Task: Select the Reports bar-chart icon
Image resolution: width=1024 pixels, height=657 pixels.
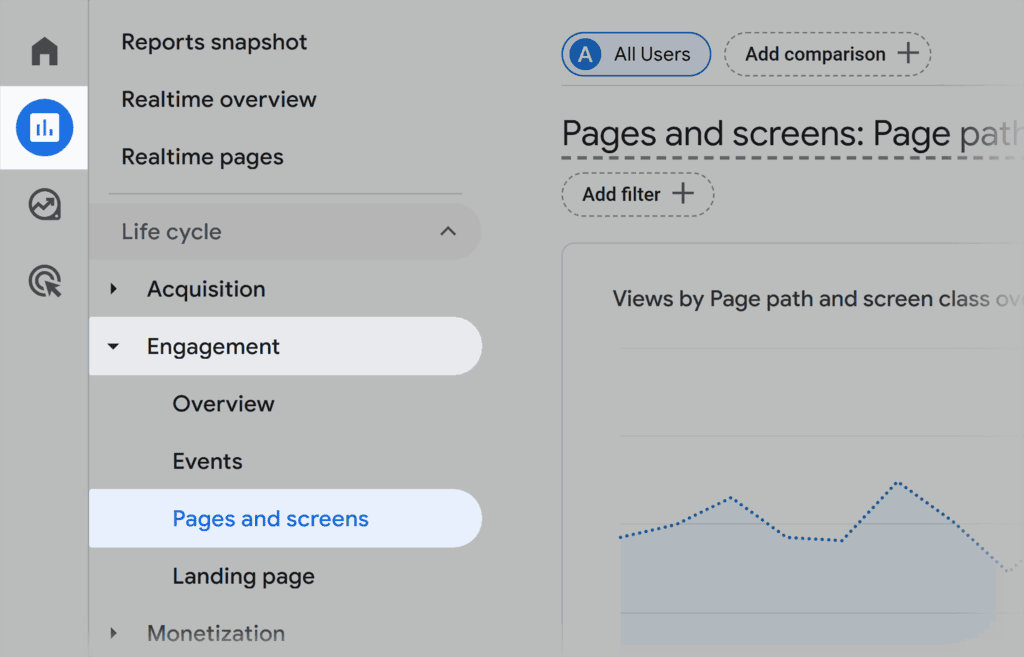Action: 44,127
